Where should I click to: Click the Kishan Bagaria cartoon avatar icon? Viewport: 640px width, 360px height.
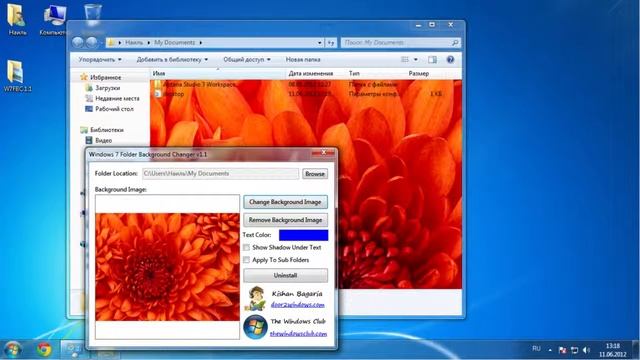(256, 299)
